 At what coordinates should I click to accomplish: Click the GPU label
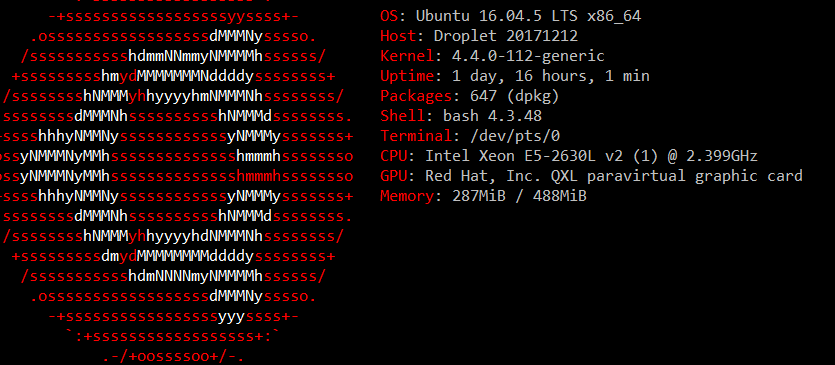[x=394, y=176]
